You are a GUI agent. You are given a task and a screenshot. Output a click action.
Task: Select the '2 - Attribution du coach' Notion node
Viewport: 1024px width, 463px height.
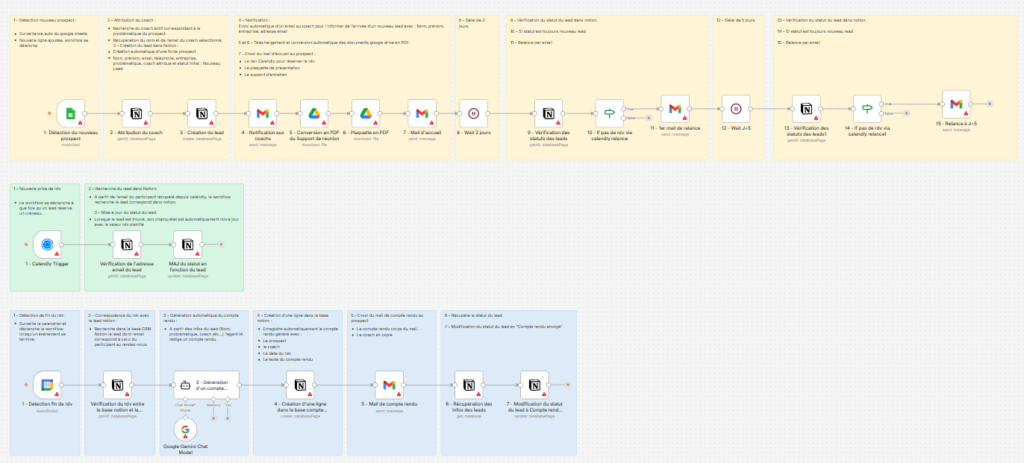[x=136, y=111]
